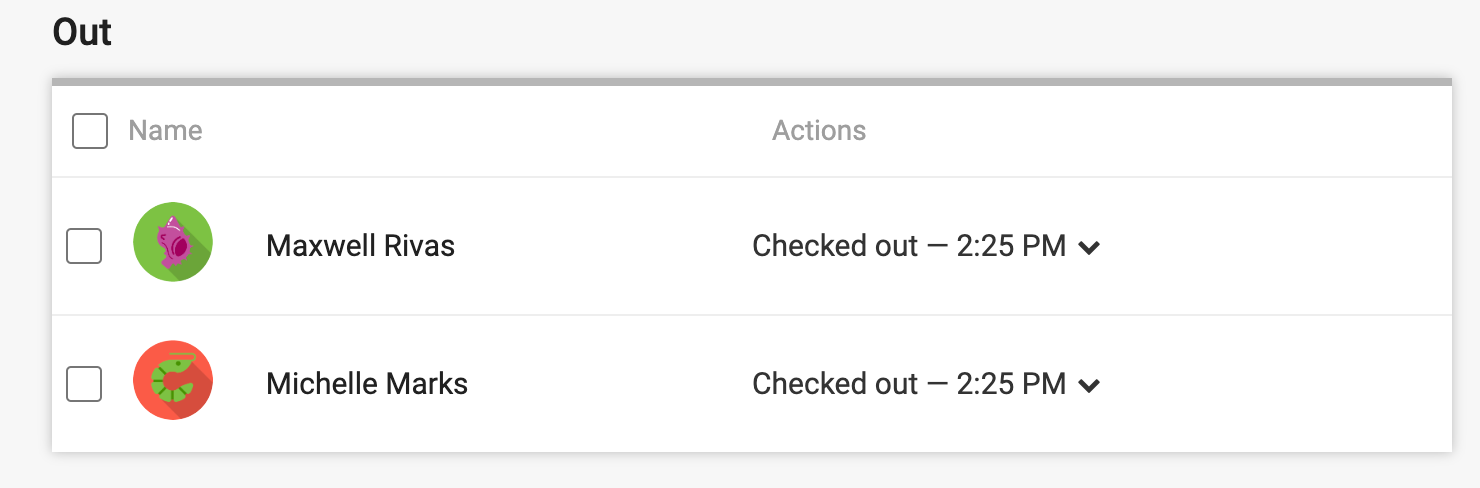1480x488 pixels.
Task: Click the Out section heading
Action: pos(82,32)
